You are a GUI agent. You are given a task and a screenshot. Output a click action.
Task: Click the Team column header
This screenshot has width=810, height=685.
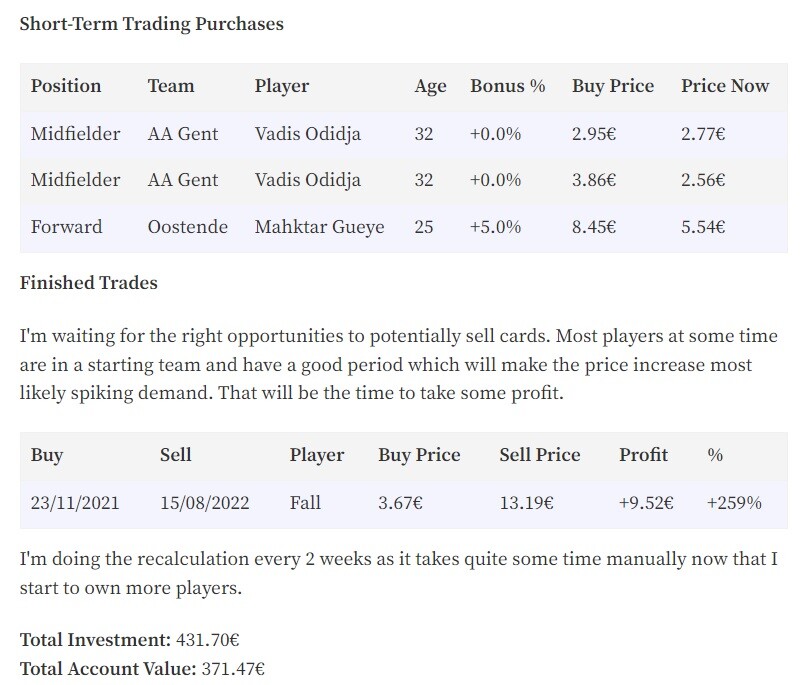click(x=171, y=86)
